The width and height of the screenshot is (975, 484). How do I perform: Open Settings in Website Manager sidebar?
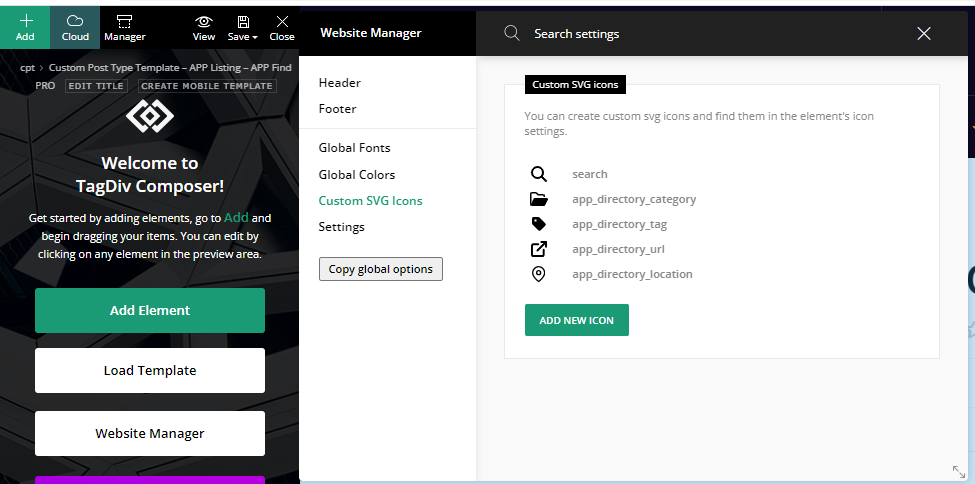341,227
